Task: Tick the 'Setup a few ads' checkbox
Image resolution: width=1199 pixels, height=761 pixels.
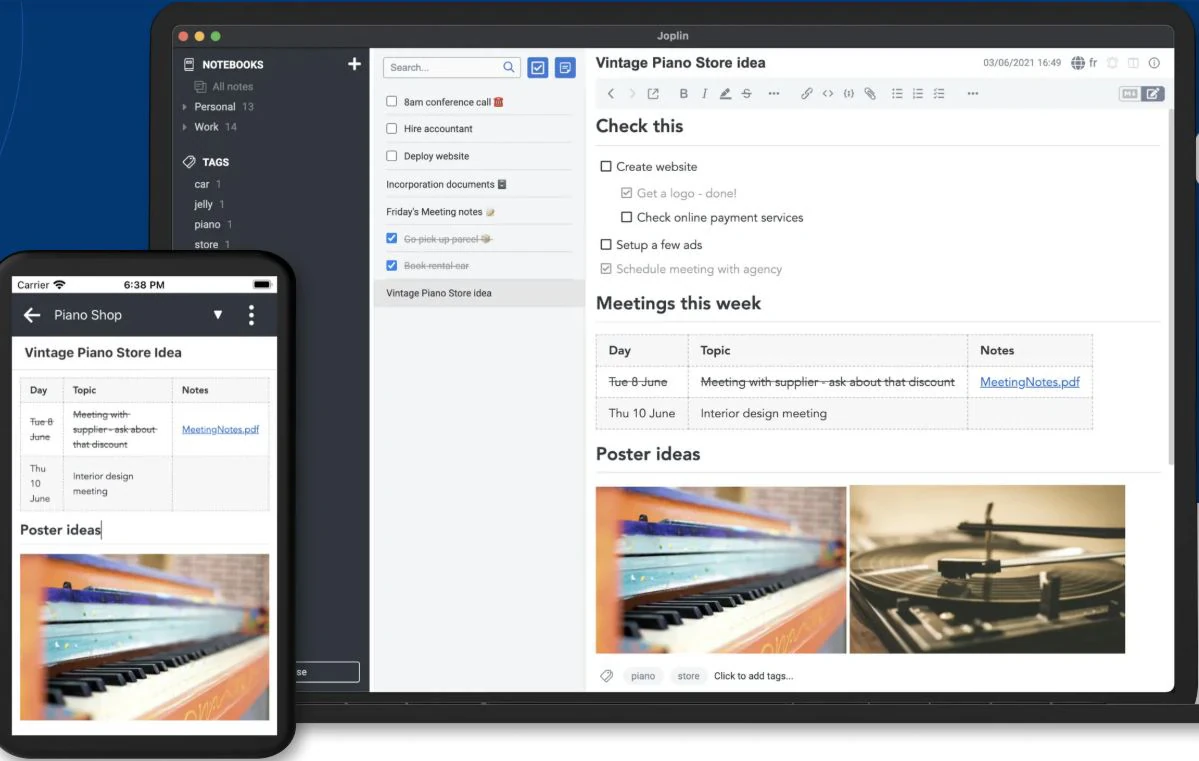Action: (606, 245)
